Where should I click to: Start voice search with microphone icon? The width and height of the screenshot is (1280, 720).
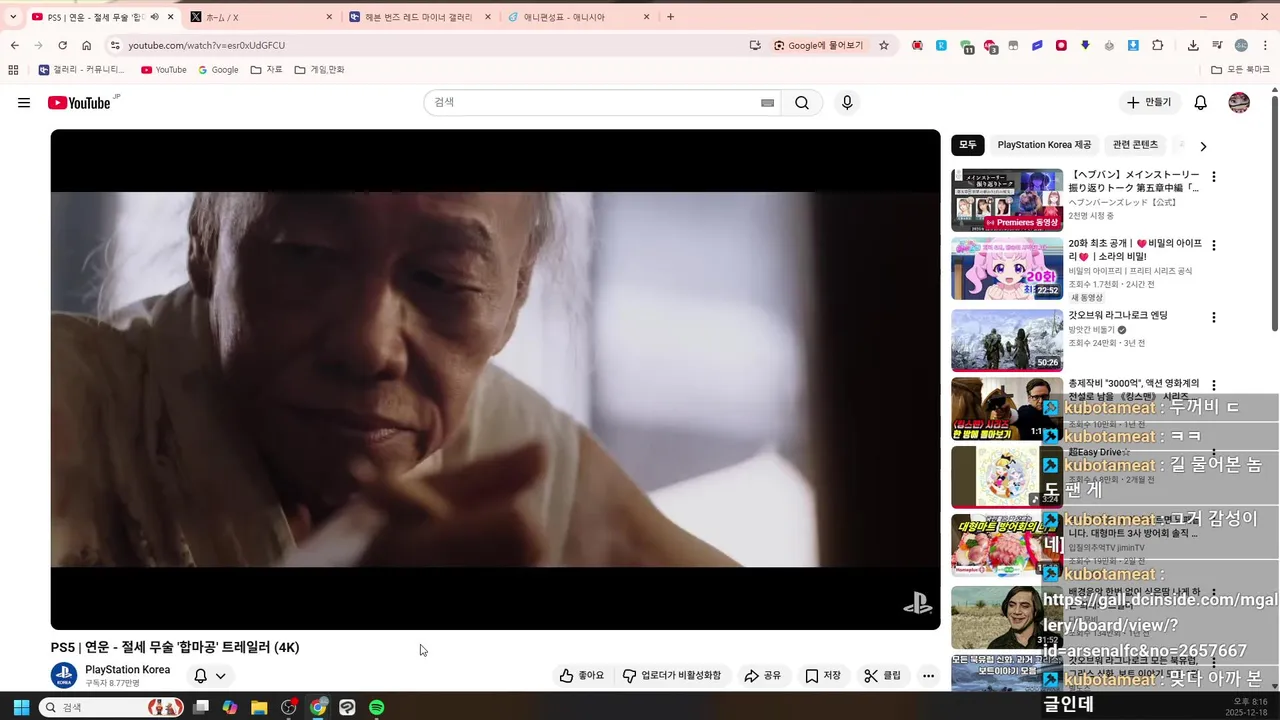(847, 103)
